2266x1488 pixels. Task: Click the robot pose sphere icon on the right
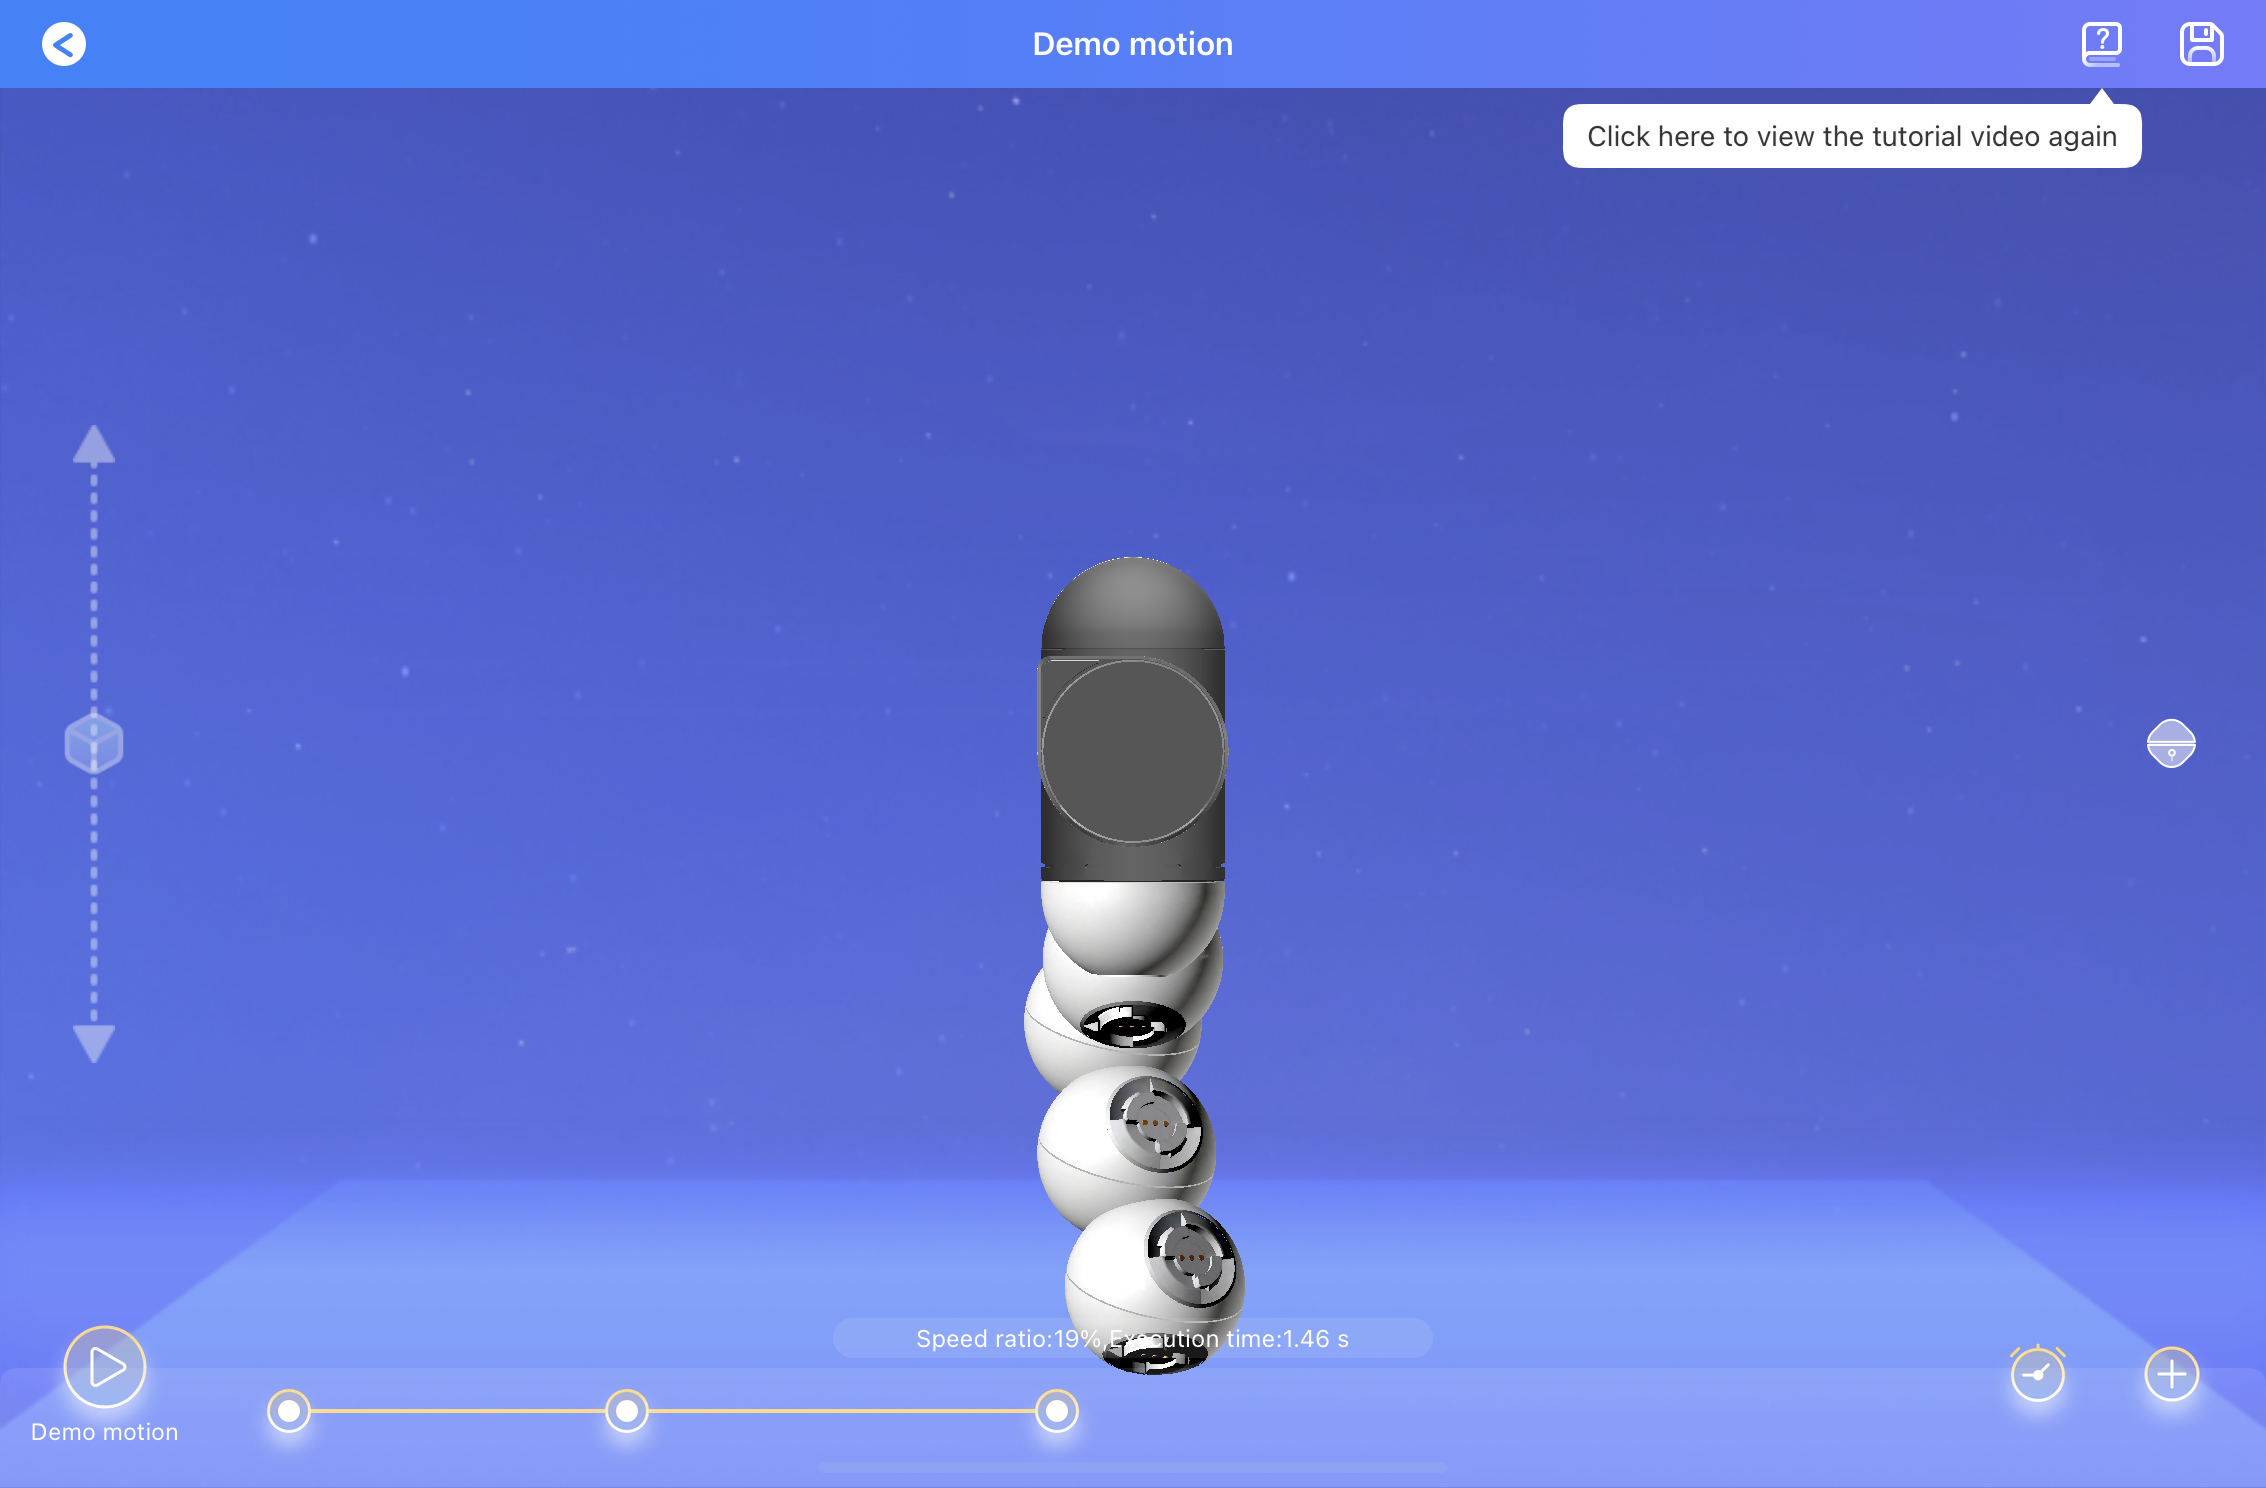pyautogui.click(x=2172, y=743)
